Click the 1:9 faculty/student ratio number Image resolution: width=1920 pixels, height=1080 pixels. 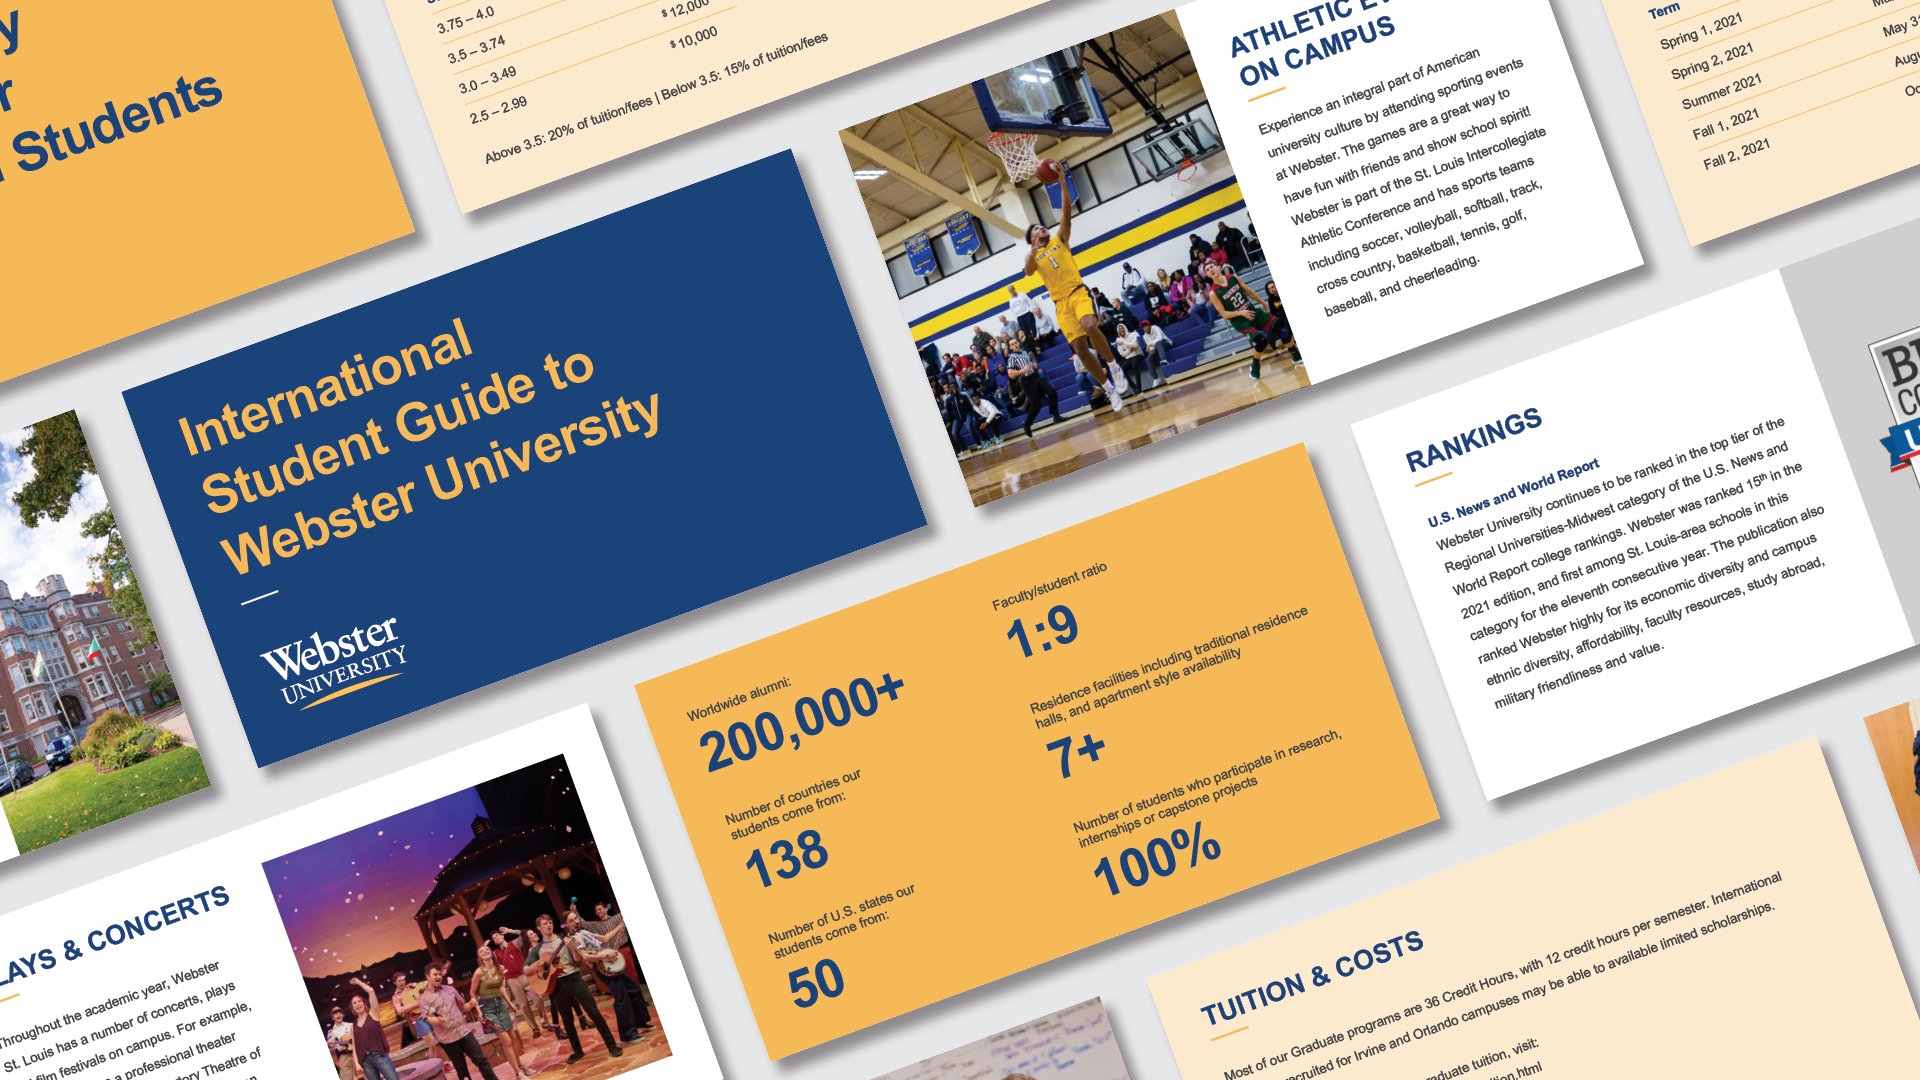[x=1042, y=633]
